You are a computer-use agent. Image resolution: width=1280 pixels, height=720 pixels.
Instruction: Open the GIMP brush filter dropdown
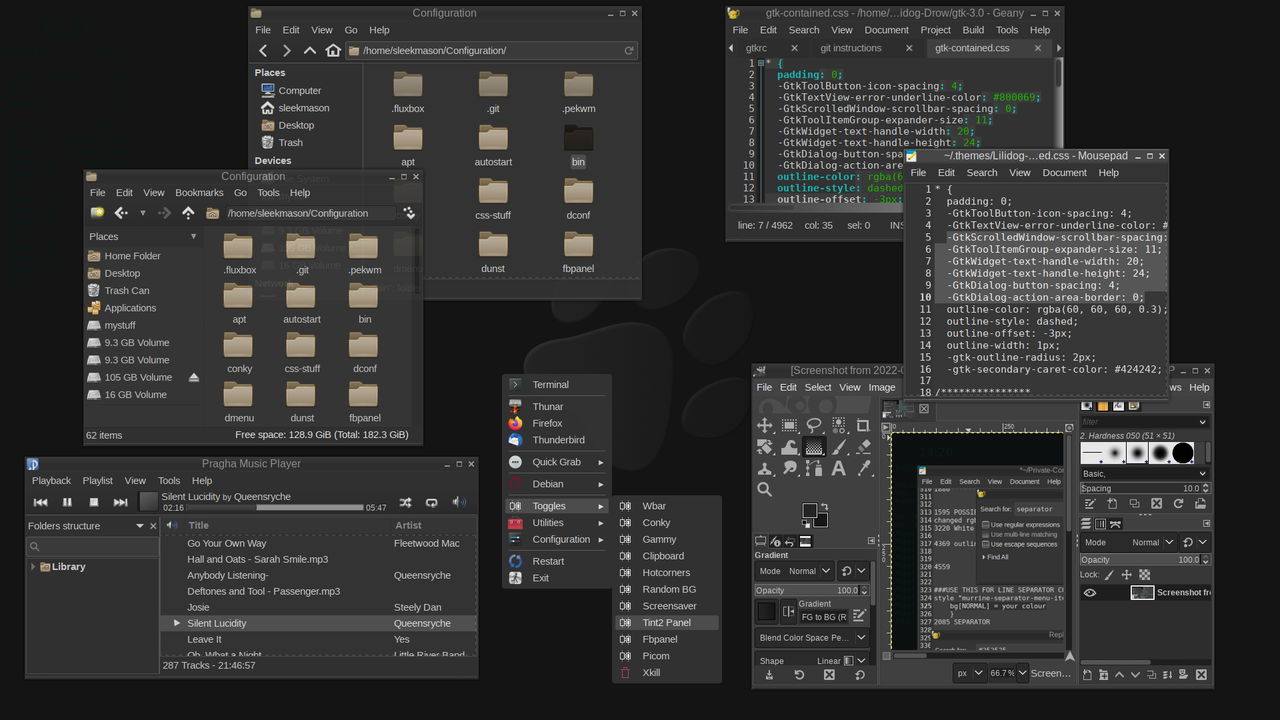click(1202, 422)
